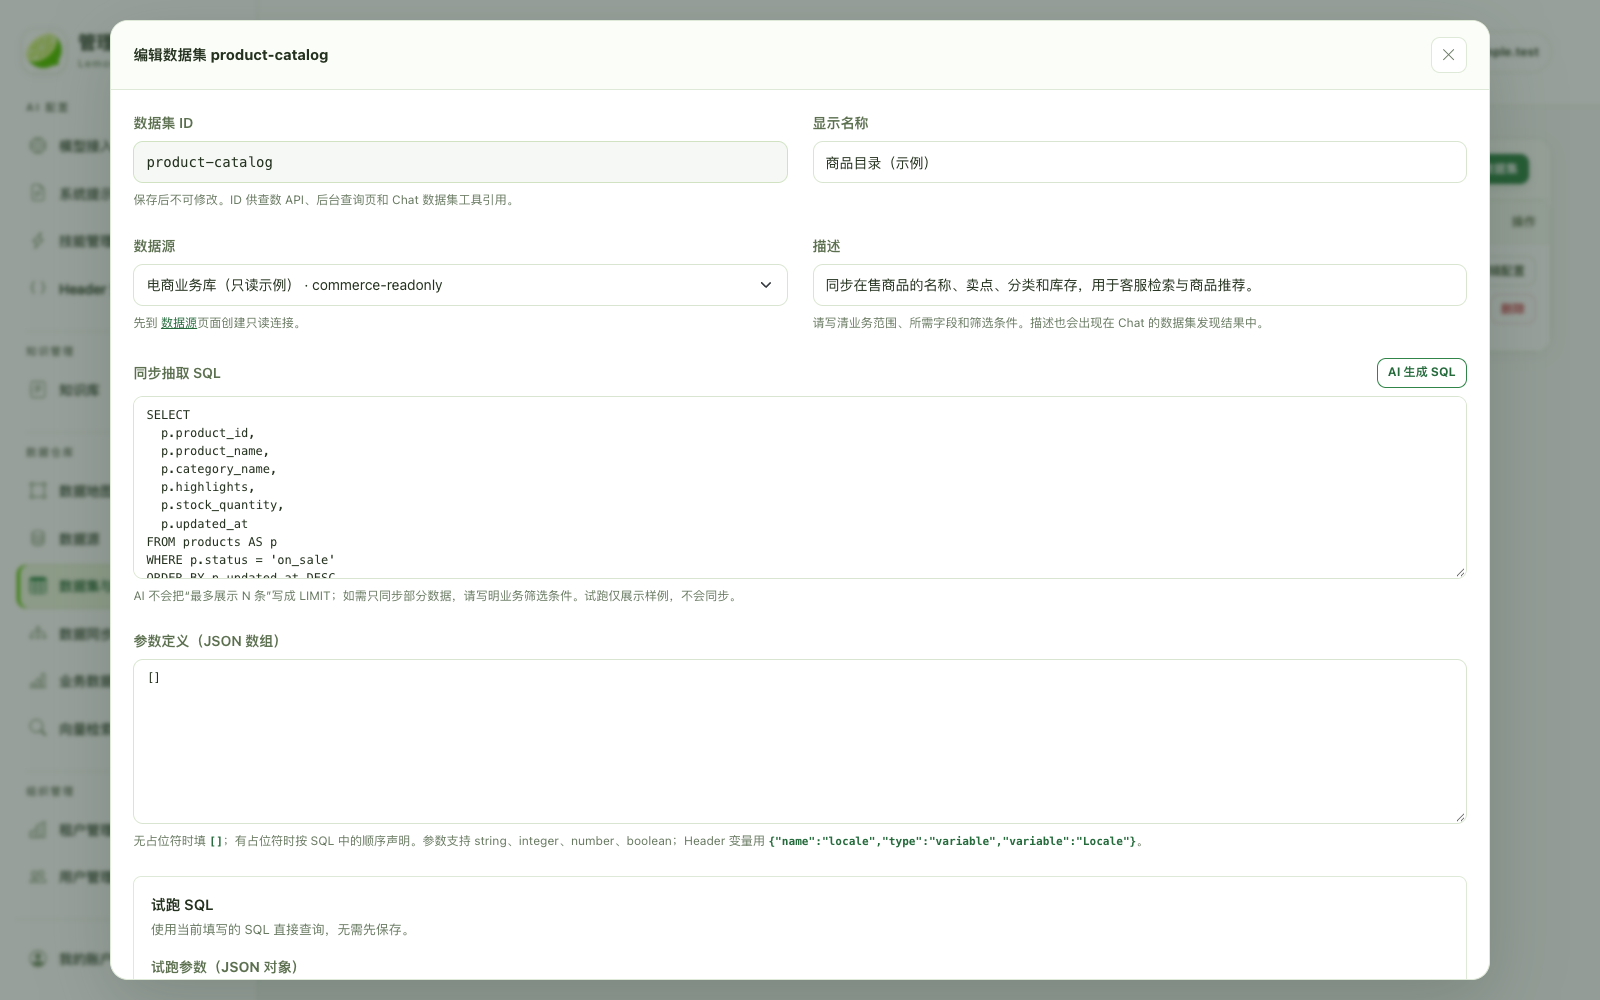The height and width of the screenshot is (1000, 1600).
Task: Edit the 描述 description field
Action: tap(1139, 285)
